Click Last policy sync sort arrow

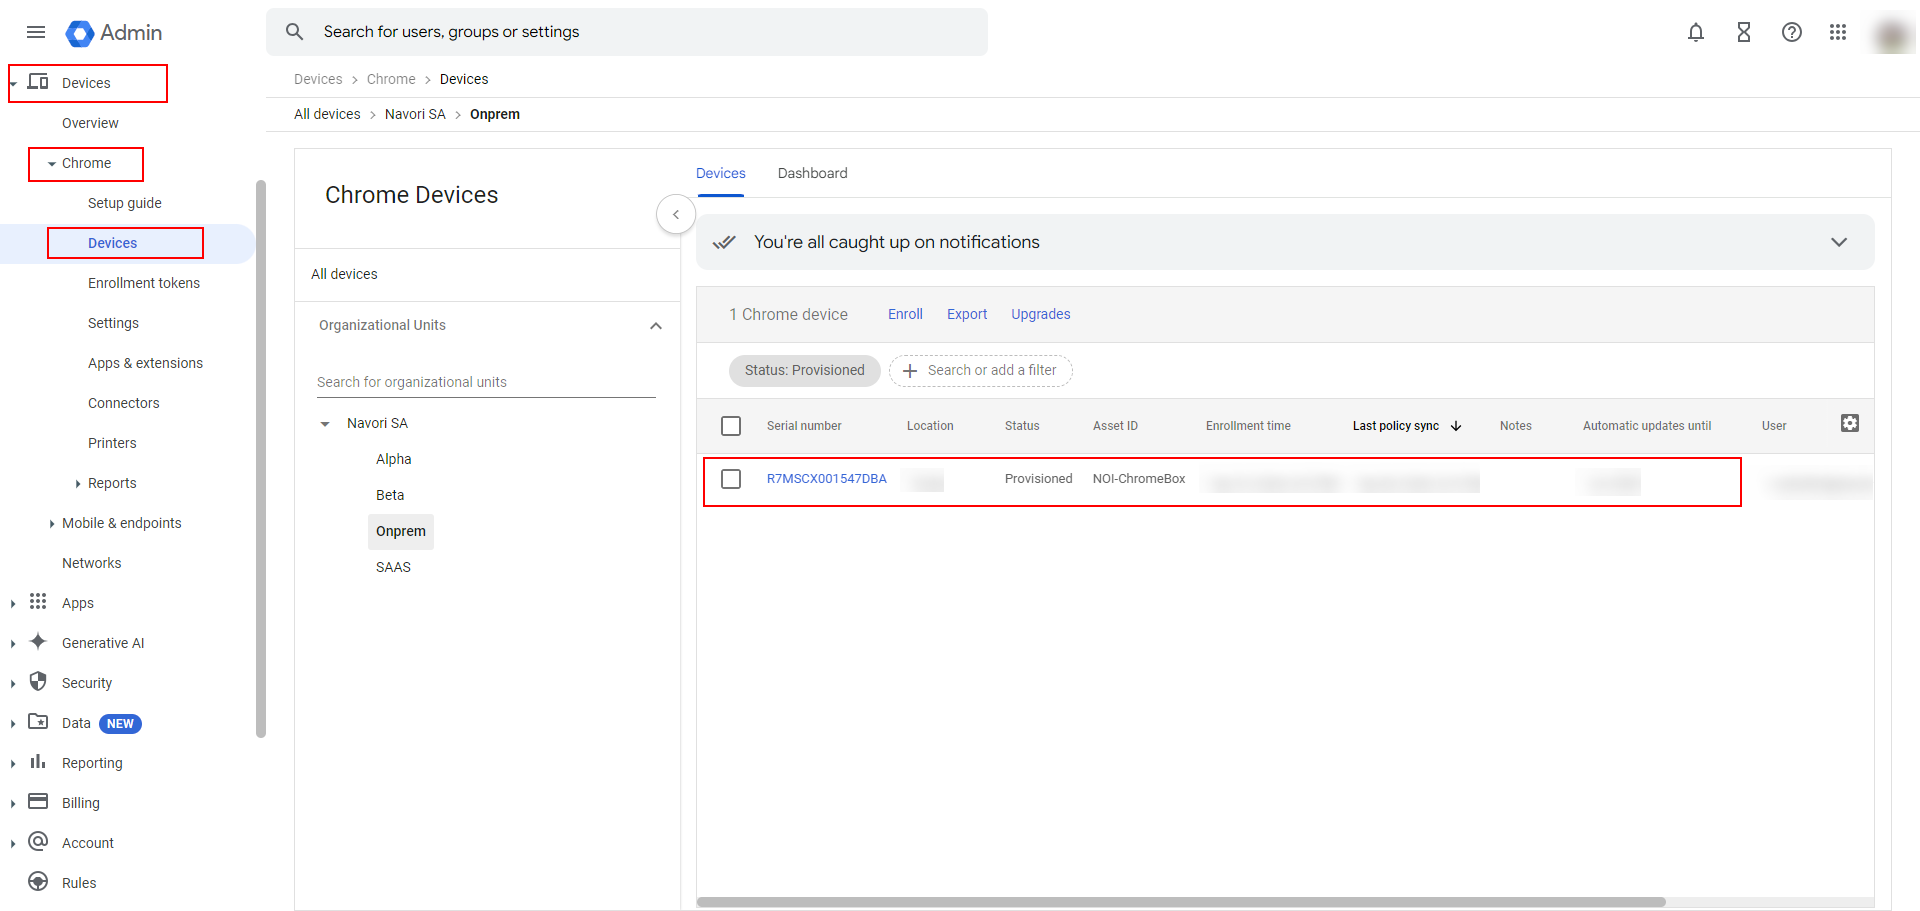point(1456,426)
